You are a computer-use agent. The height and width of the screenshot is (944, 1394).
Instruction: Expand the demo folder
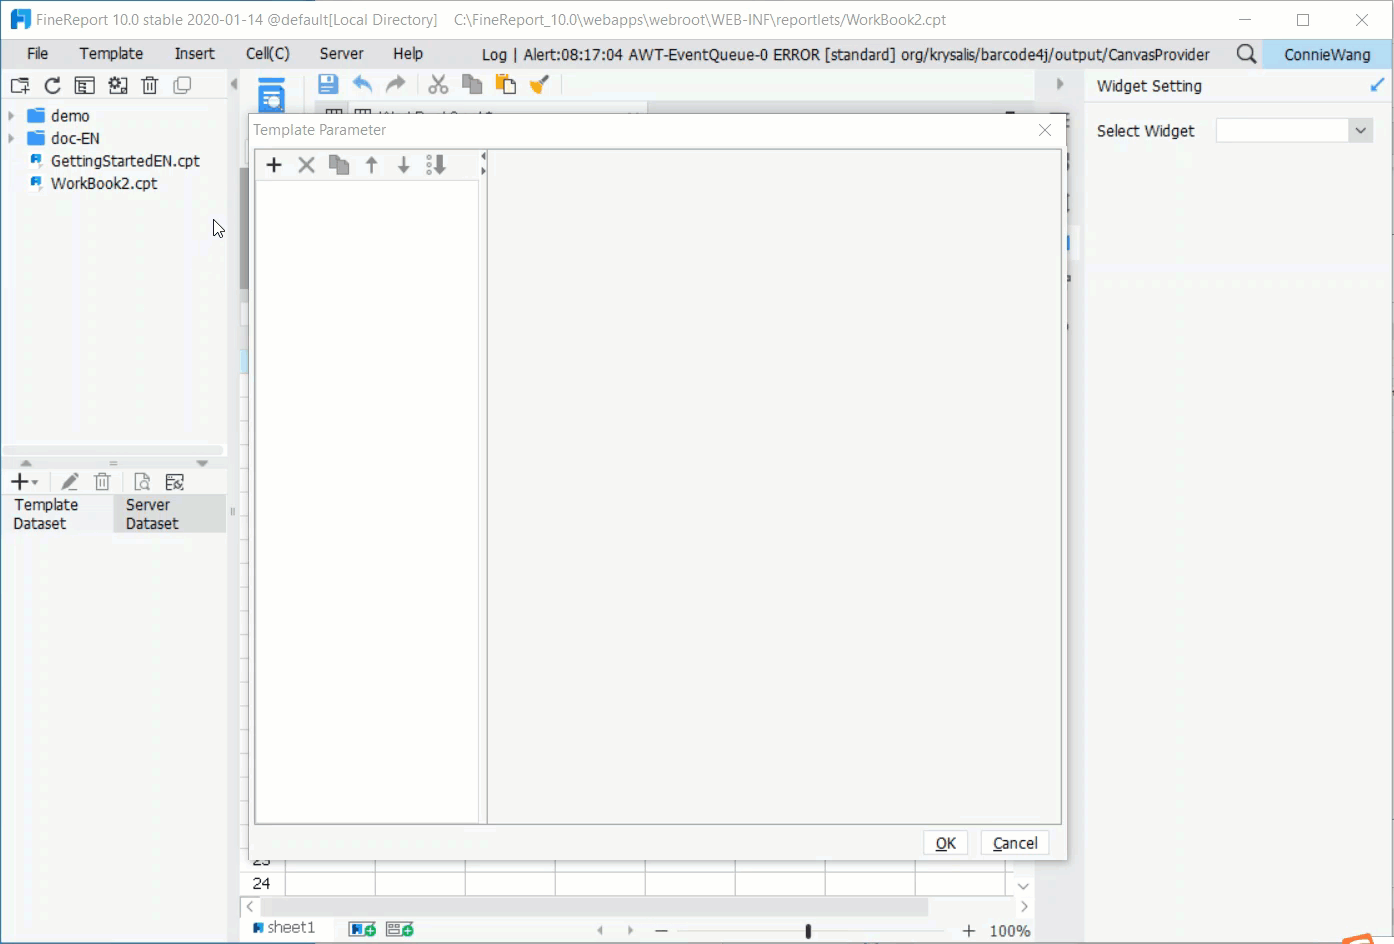(x=11, y=116)
